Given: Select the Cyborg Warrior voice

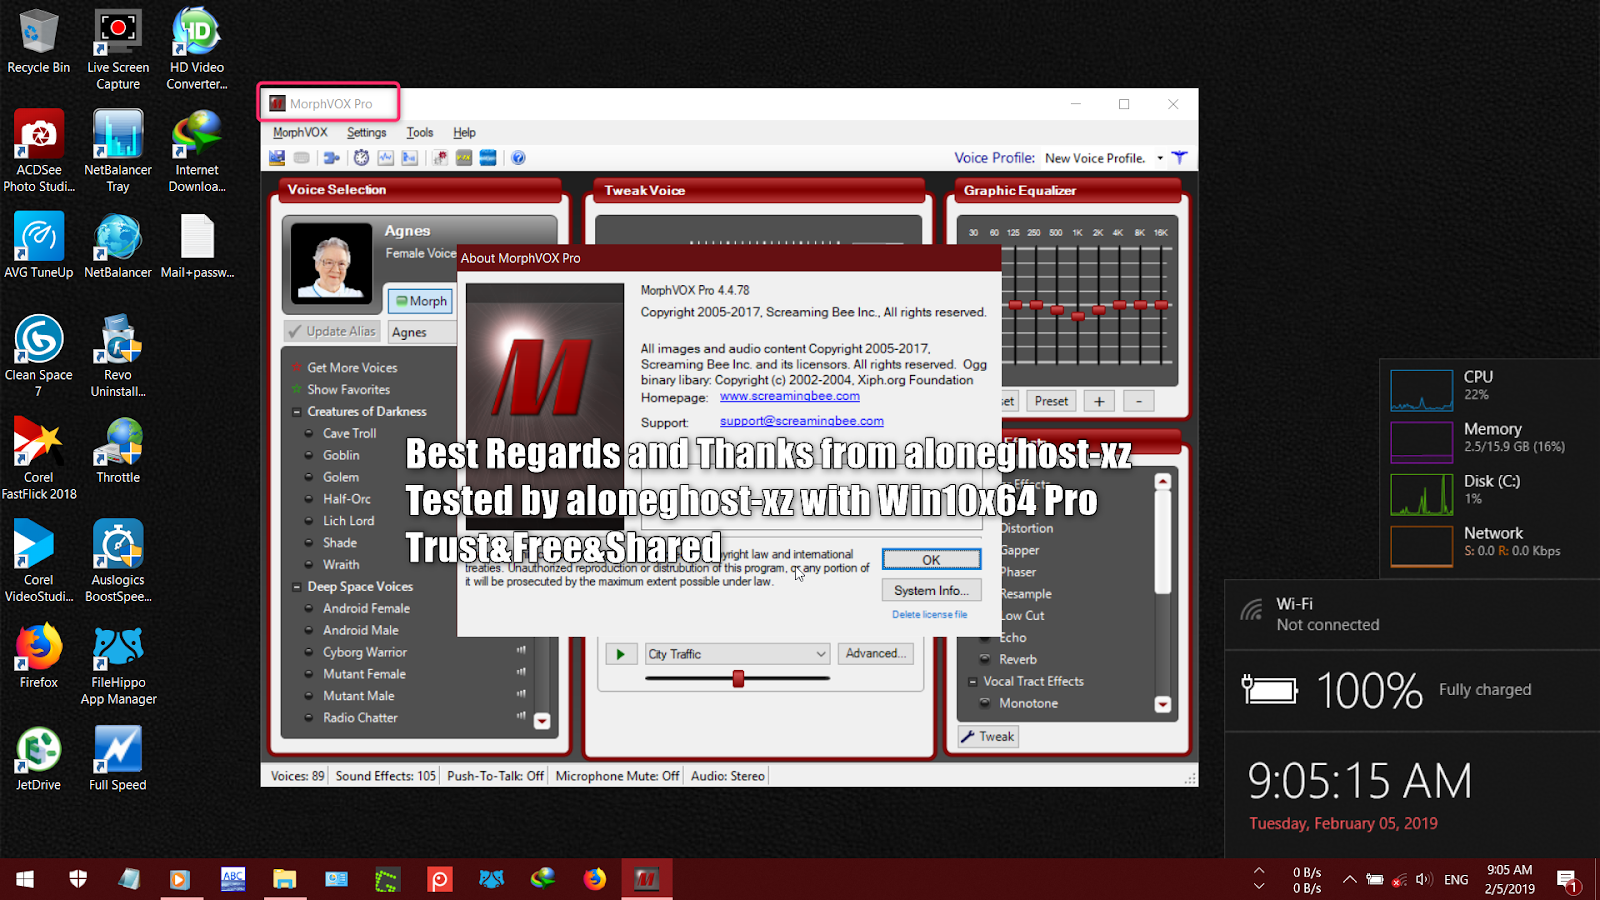Looking at the screenshot, I should [365, 652].
